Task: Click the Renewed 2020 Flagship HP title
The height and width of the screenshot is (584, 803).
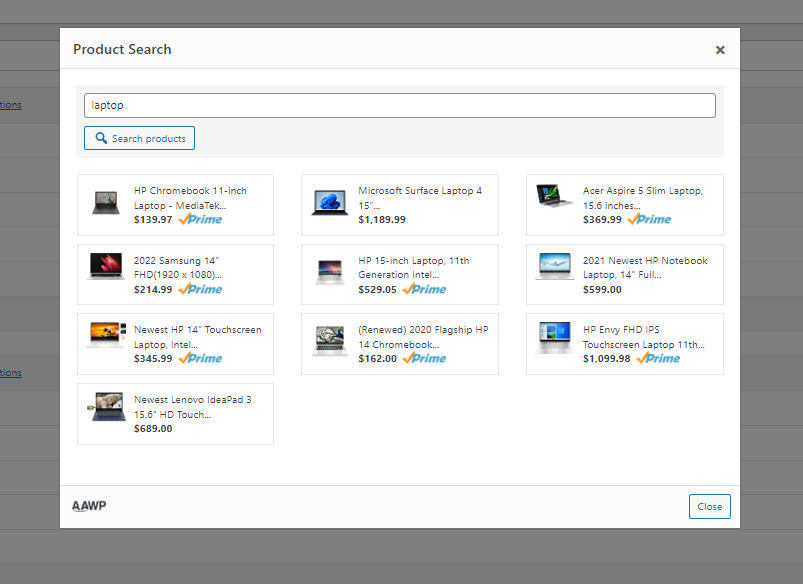Action: point(423,337)
